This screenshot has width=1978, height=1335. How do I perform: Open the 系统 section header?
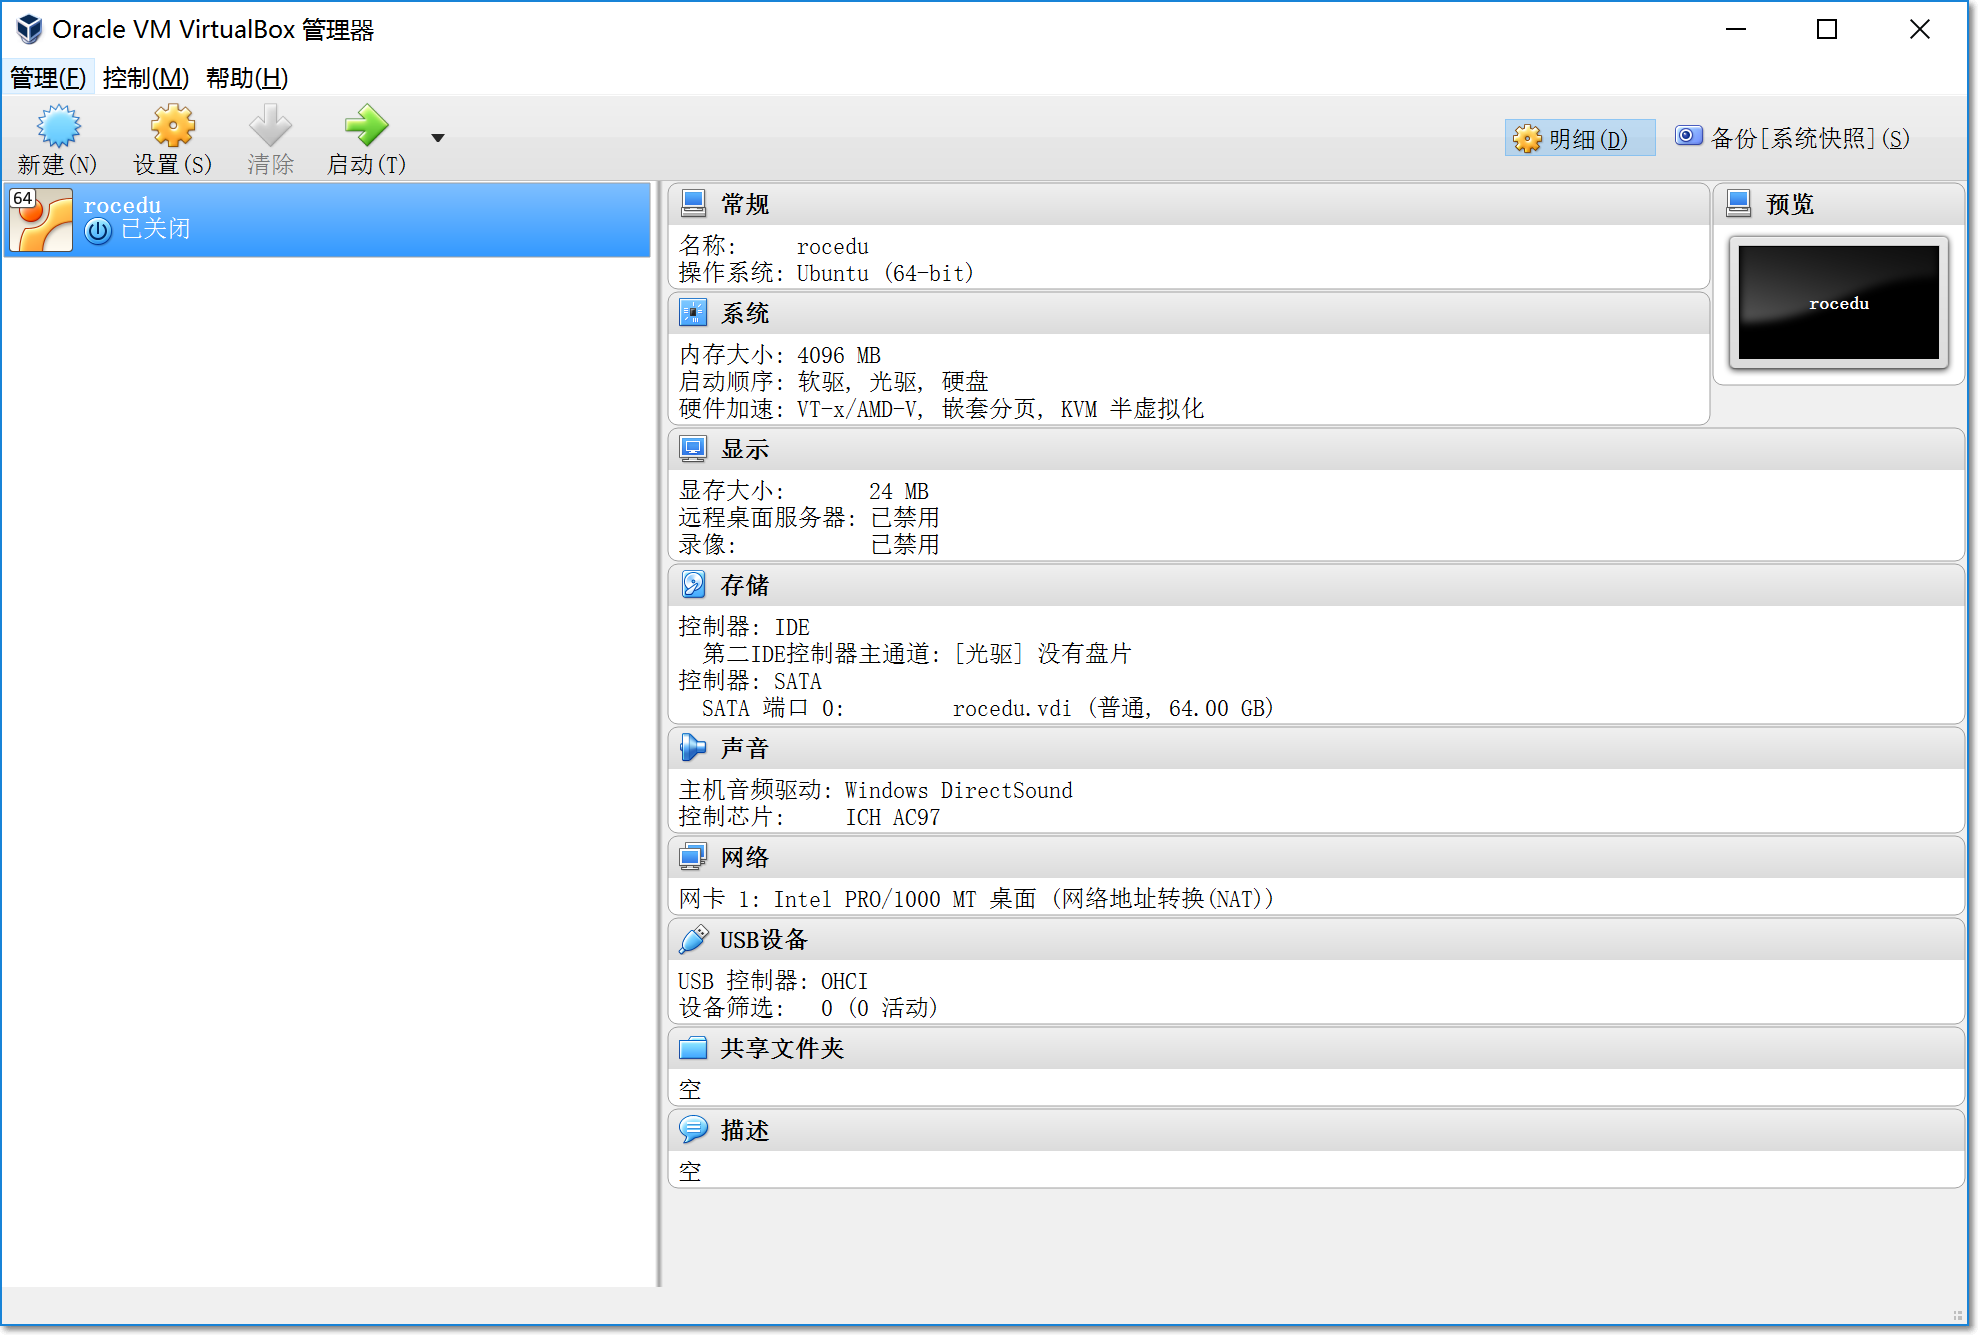pos(1188,313)
